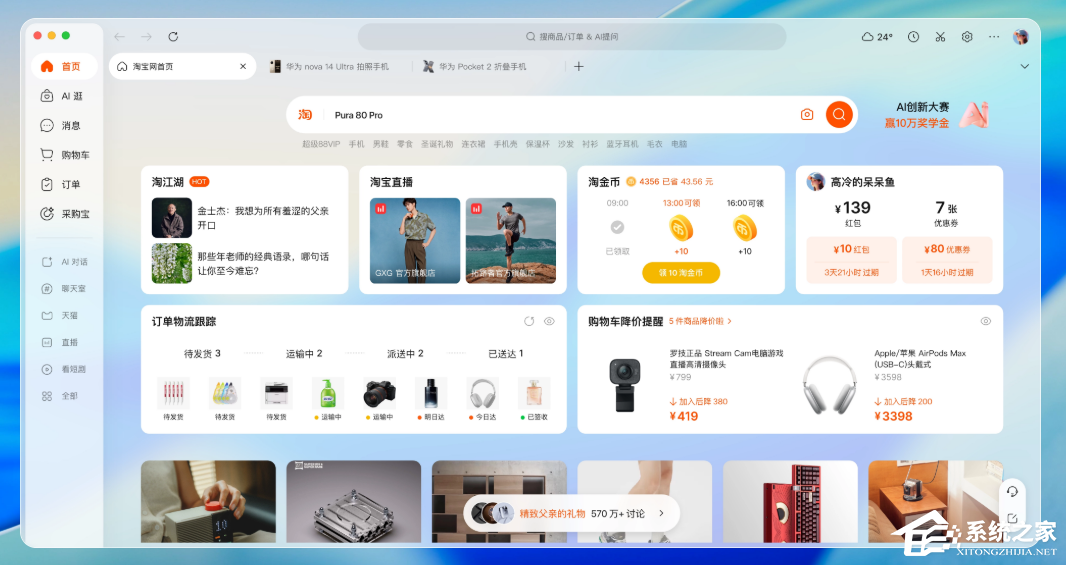Open the camera order marked 运输中

(379, 398)
